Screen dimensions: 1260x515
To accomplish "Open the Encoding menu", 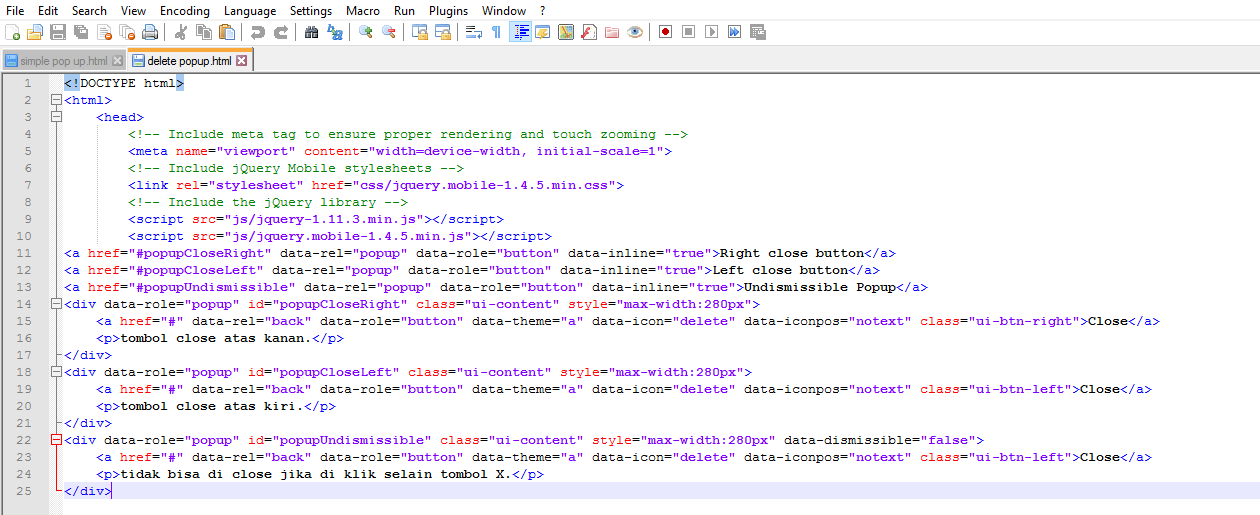I will [185, 10].
